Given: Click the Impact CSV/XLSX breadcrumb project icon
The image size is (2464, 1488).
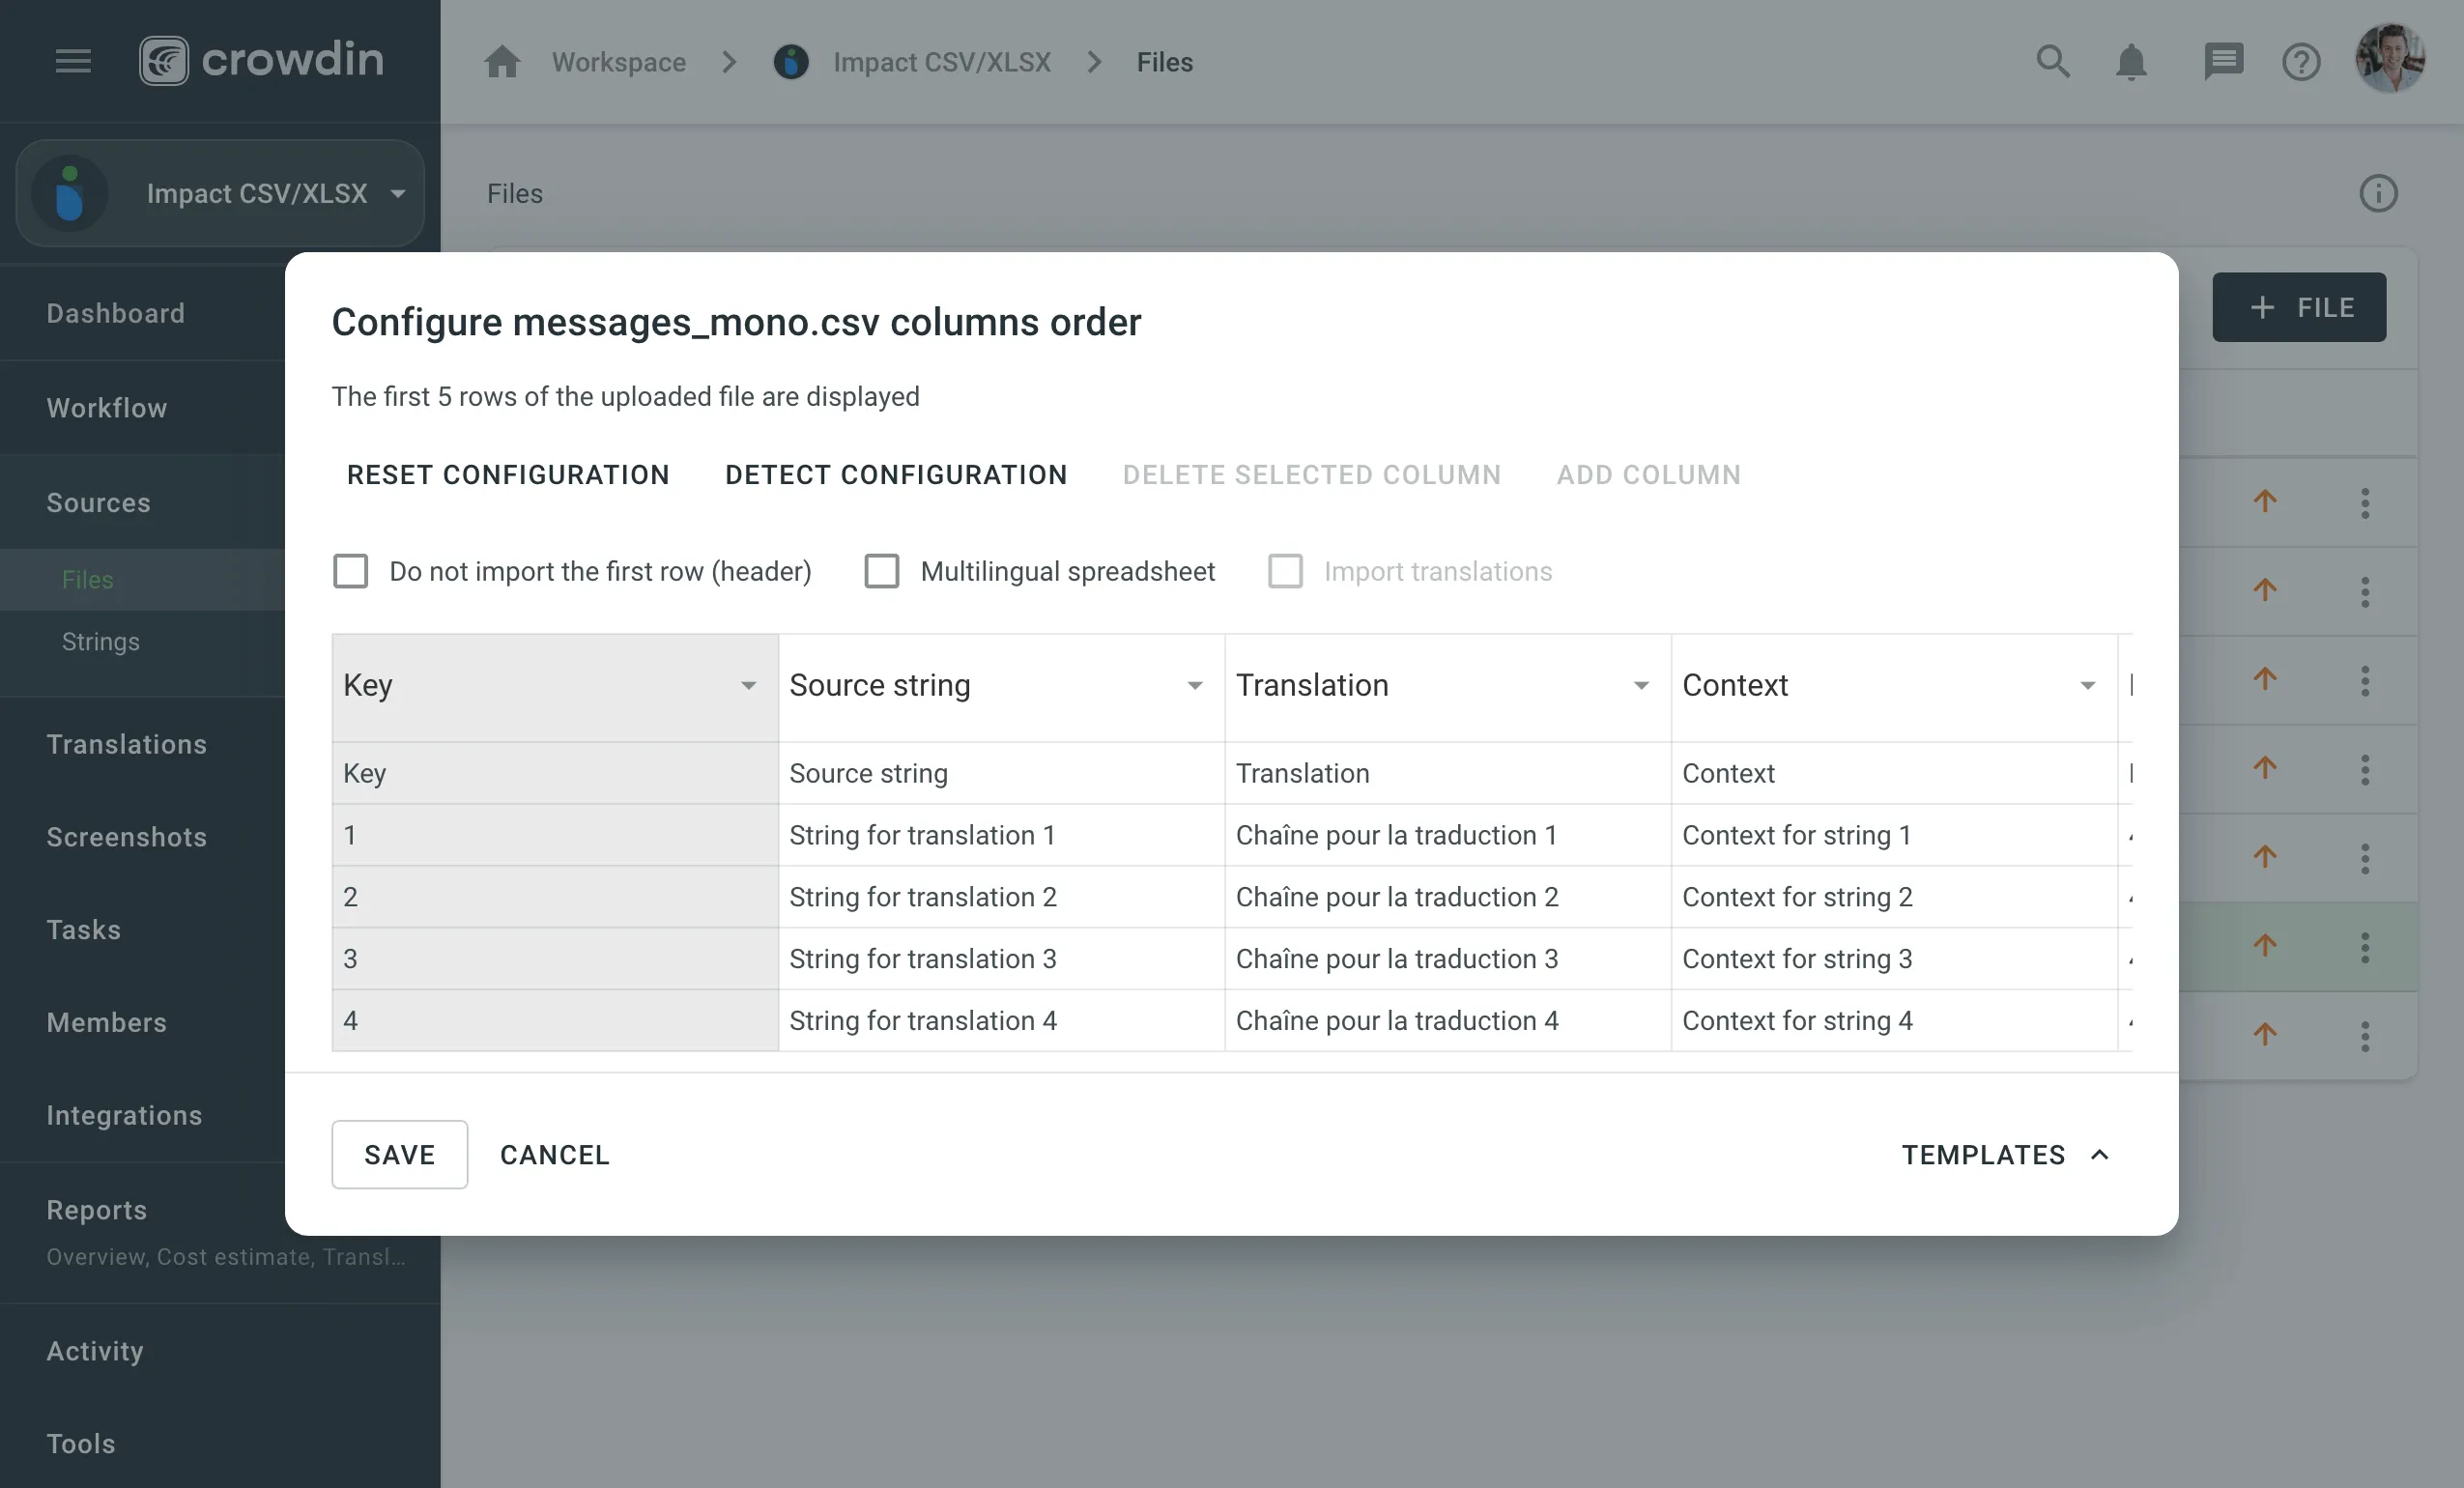Looking at the screenshot, I should point(791,62).
